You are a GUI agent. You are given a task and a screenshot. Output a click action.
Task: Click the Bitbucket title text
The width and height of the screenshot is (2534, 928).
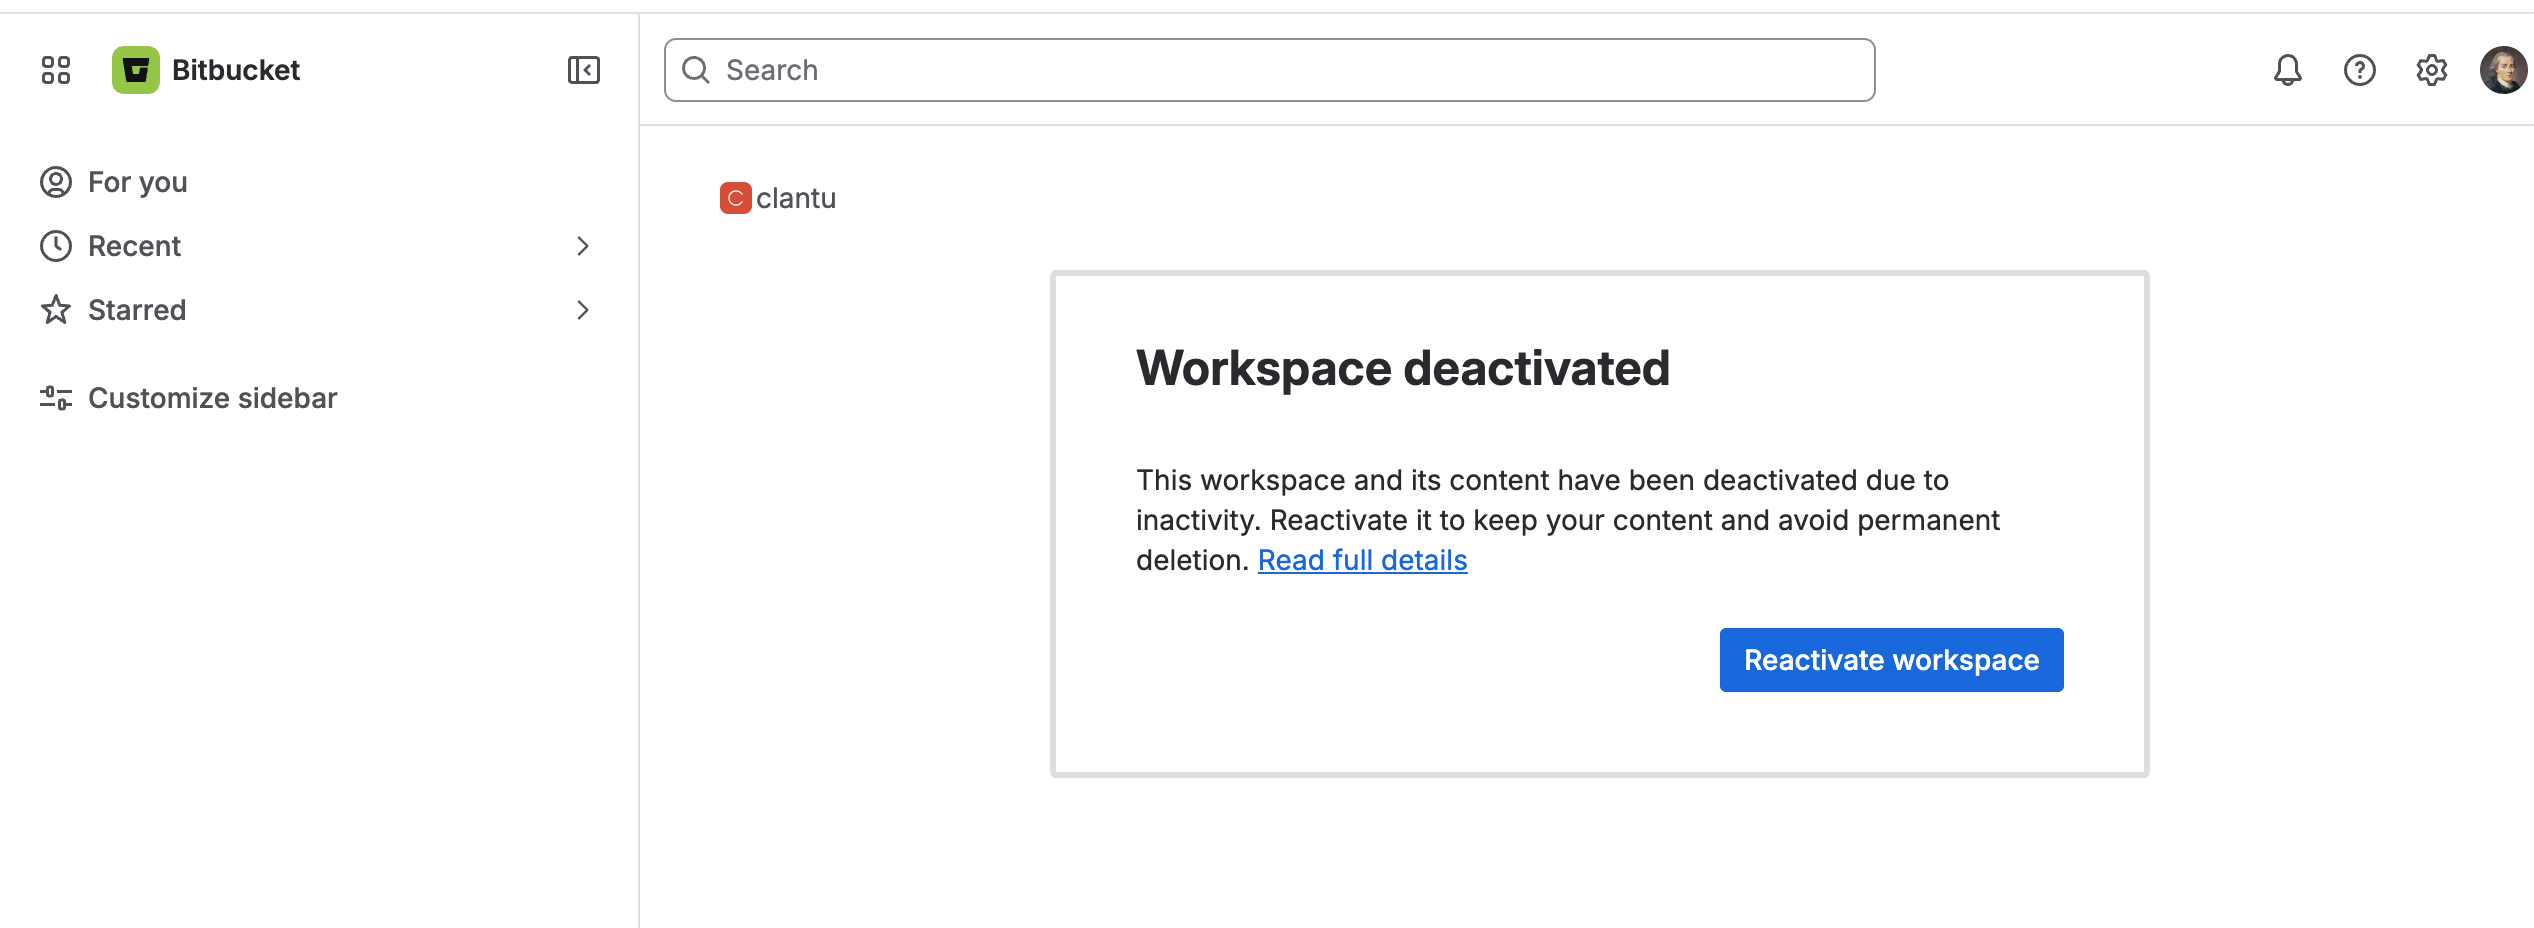coord(236,70)
